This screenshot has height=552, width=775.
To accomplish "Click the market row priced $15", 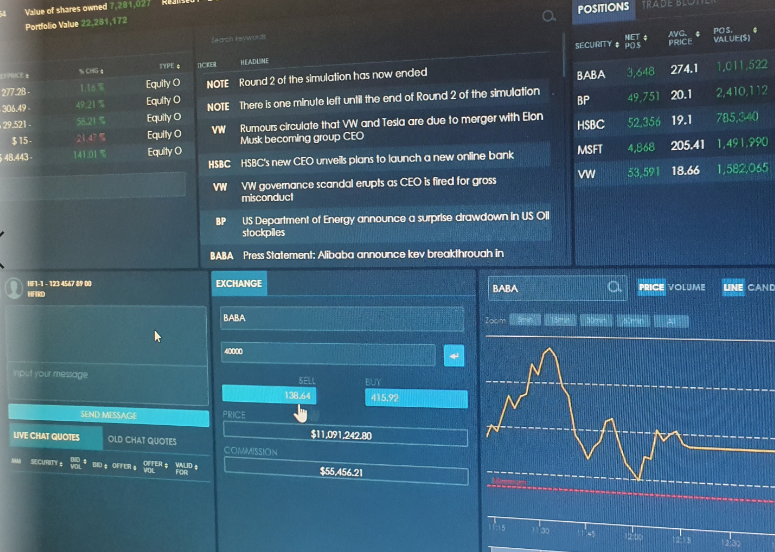I will [x=92, y=138].
